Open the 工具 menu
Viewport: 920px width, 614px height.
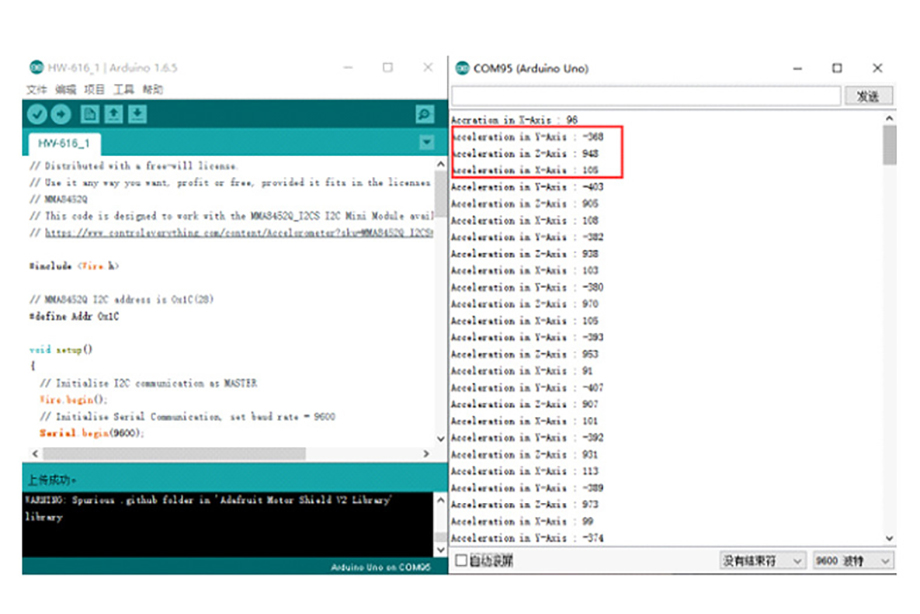(123, 89)
